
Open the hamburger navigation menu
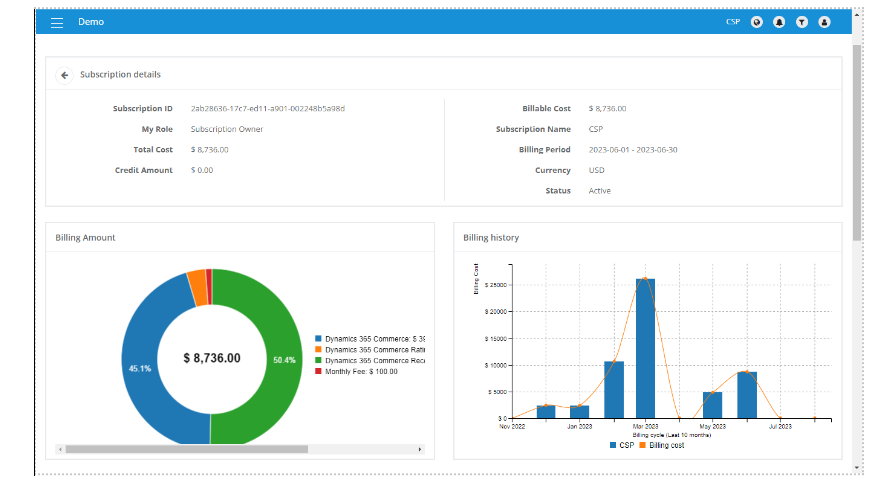point(57,22)
